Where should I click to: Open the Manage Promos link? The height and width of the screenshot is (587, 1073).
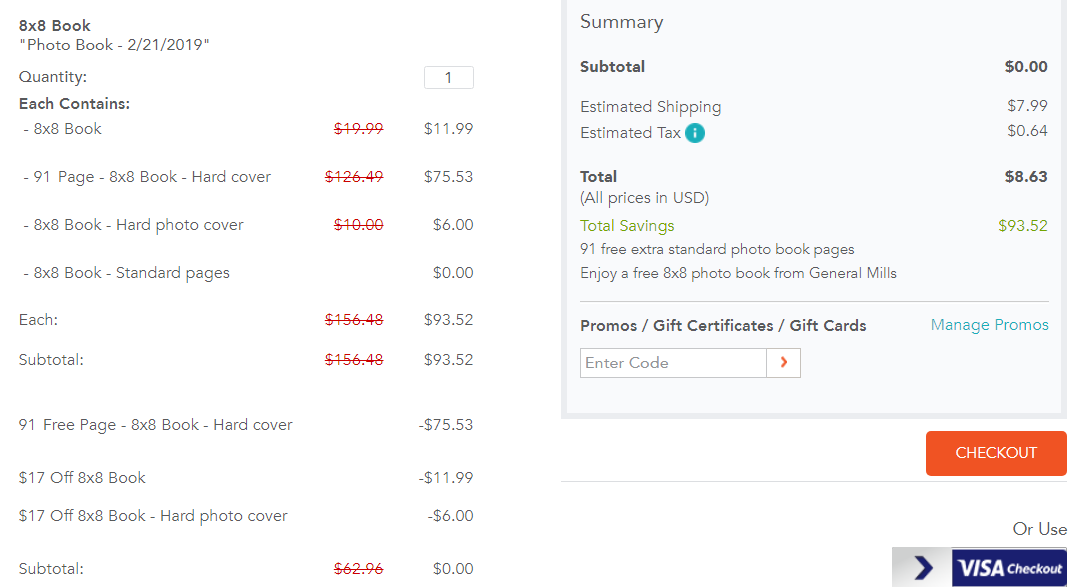pyautogui.click(x=990, y=325)
